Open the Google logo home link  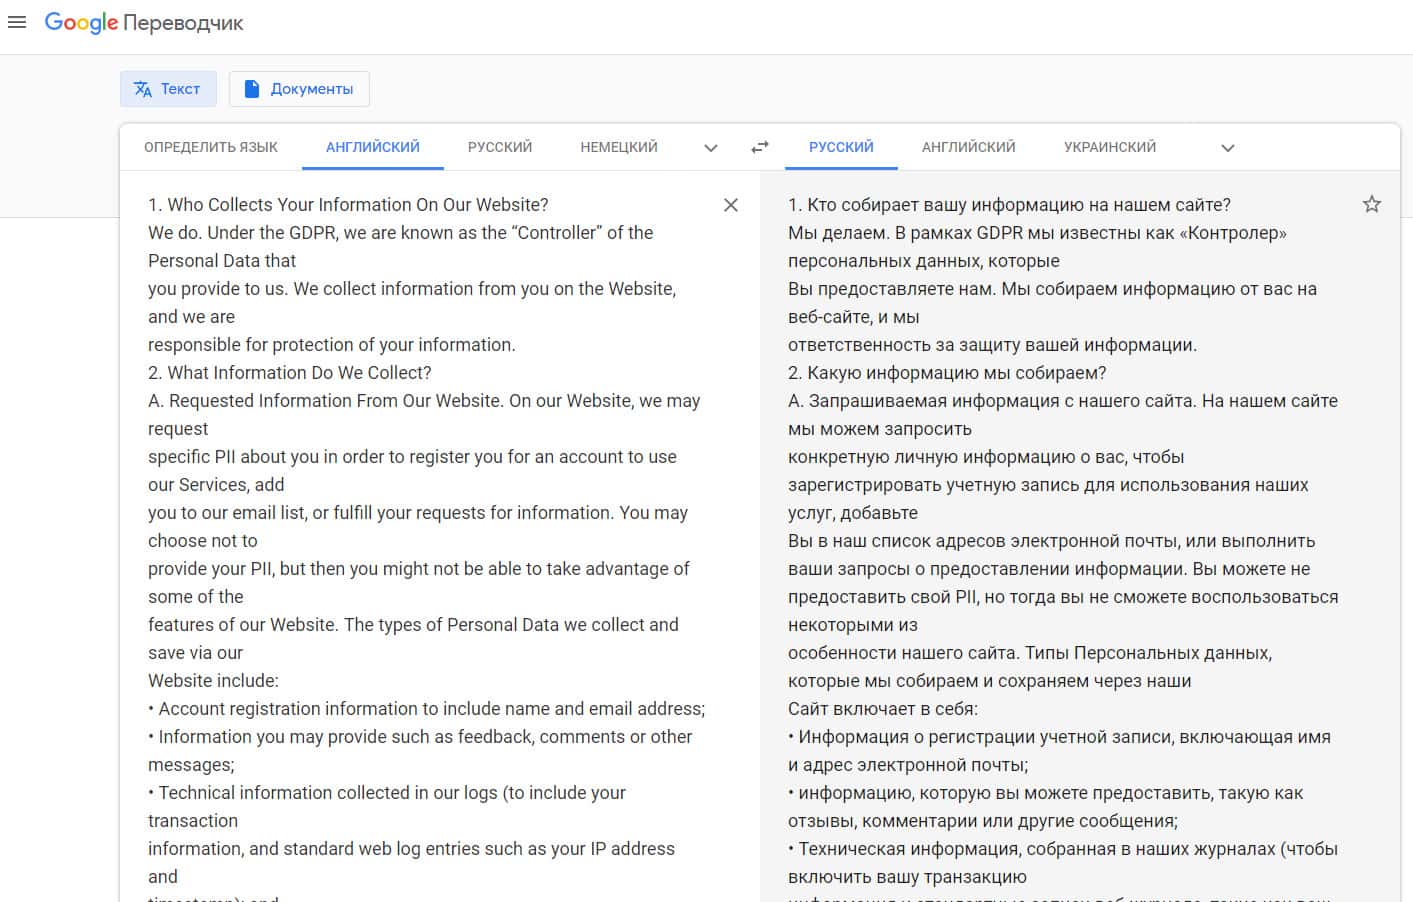[x=81, y=23]
